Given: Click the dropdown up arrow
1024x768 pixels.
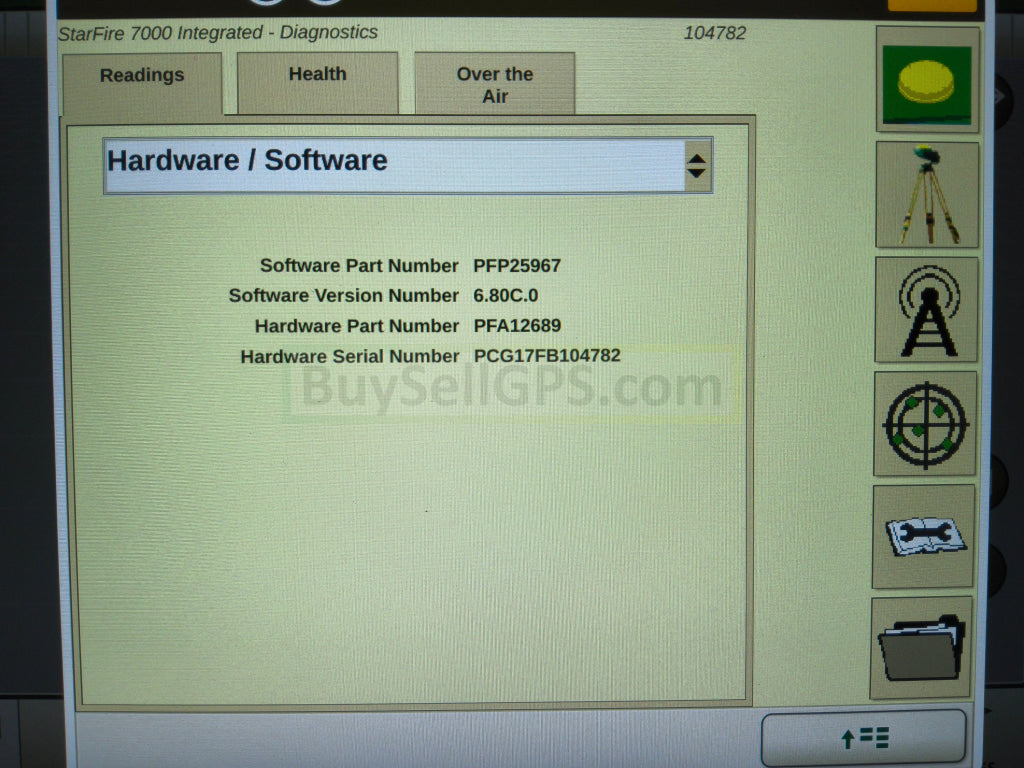Looking at the screenshot, I should [697, 157].
